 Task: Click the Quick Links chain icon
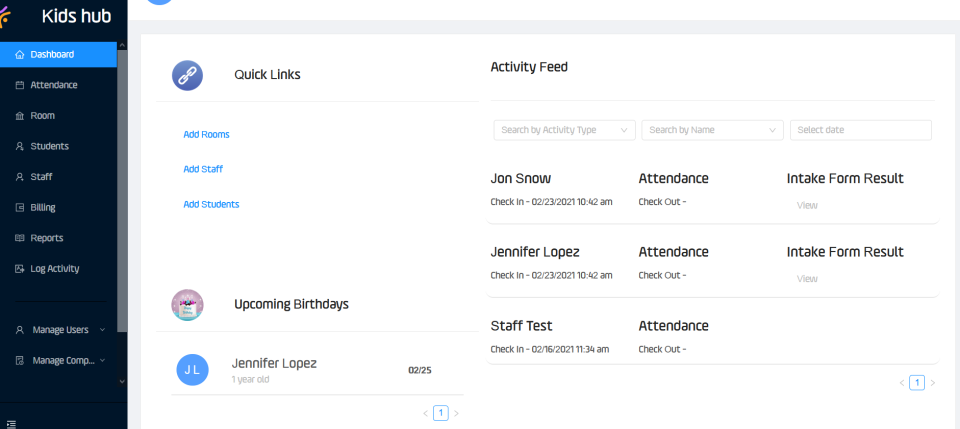187,75
